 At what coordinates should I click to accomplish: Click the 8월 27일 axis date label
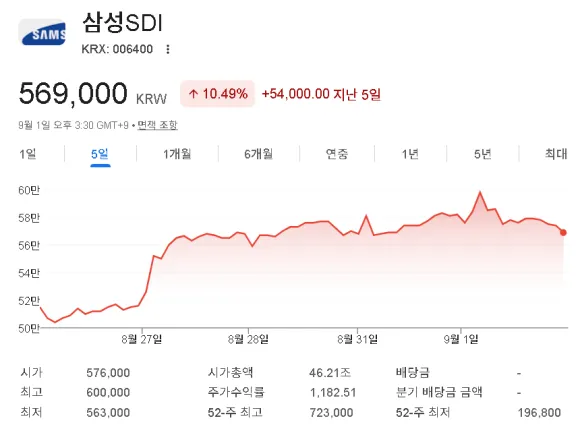coord(142,339)
